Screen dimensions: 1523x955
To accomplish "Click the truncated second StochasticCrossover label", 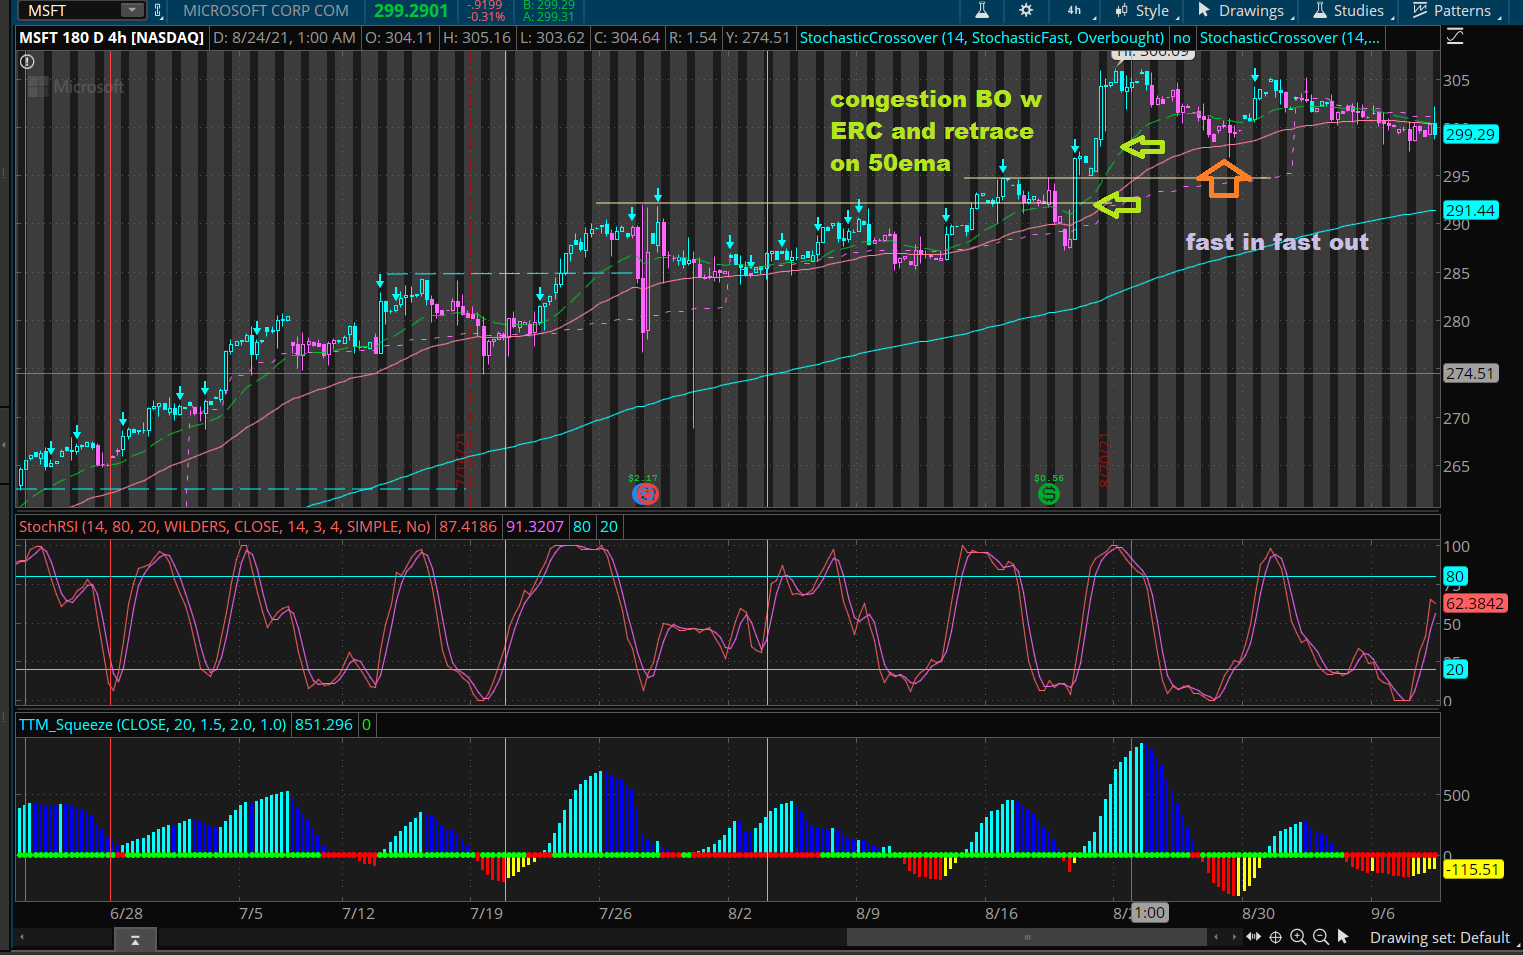I will click(1289, 37).
